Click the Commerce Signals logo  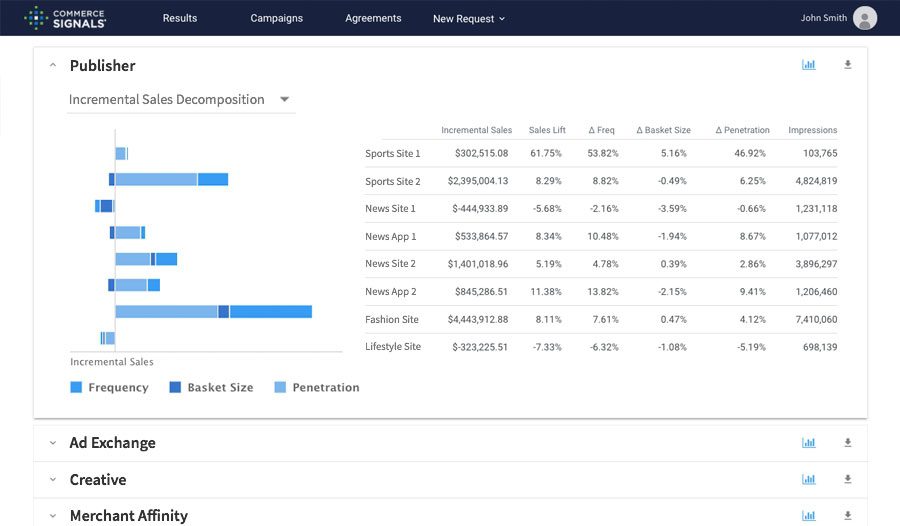[x=65, y=18]
